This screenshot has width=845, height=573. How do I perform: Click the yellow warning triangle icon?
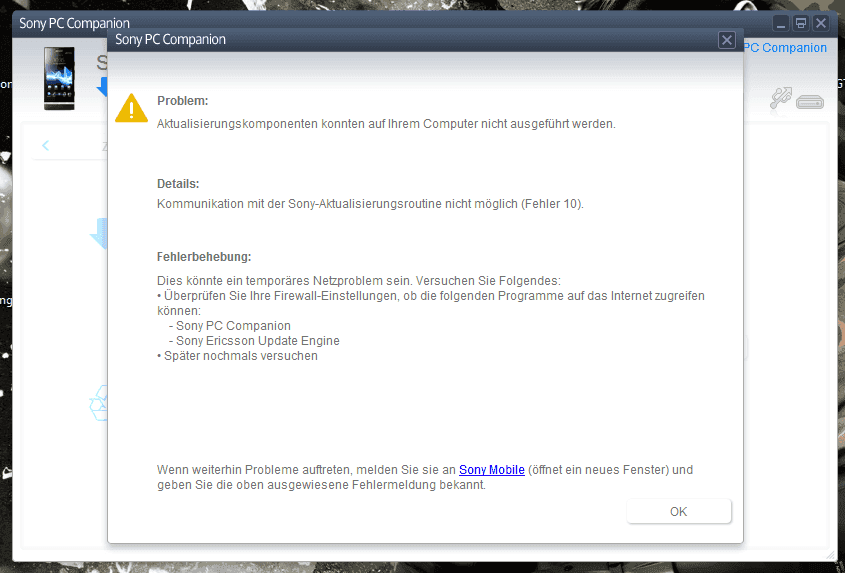131,108
